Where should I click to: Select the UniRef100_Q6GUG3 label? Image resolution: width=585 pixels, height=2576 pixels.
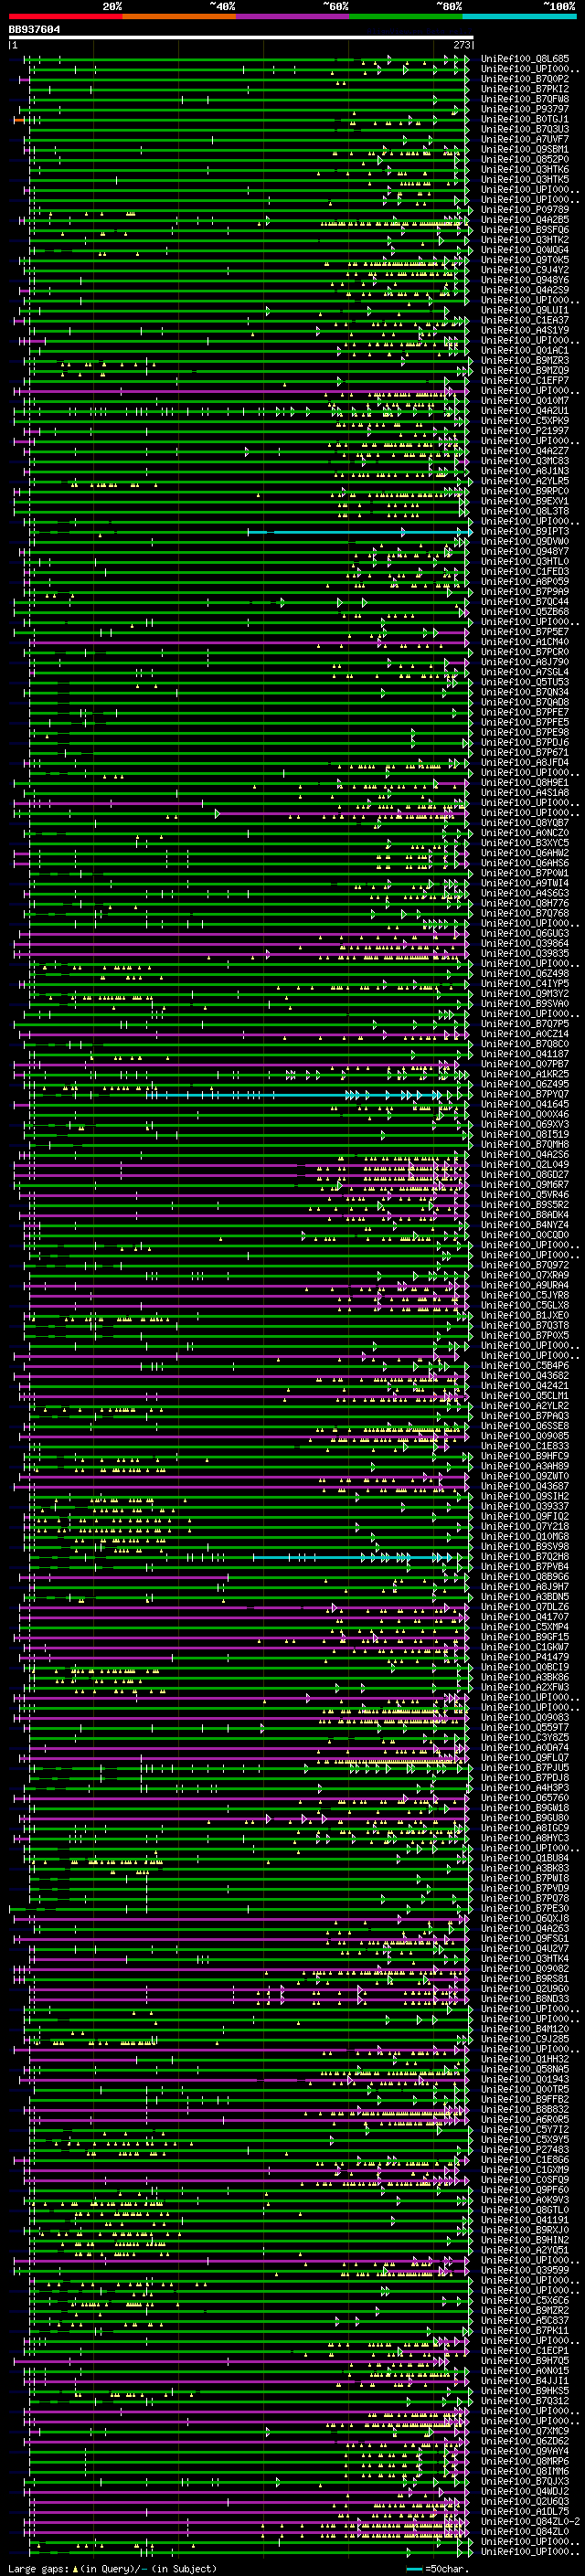click(525, 934)
